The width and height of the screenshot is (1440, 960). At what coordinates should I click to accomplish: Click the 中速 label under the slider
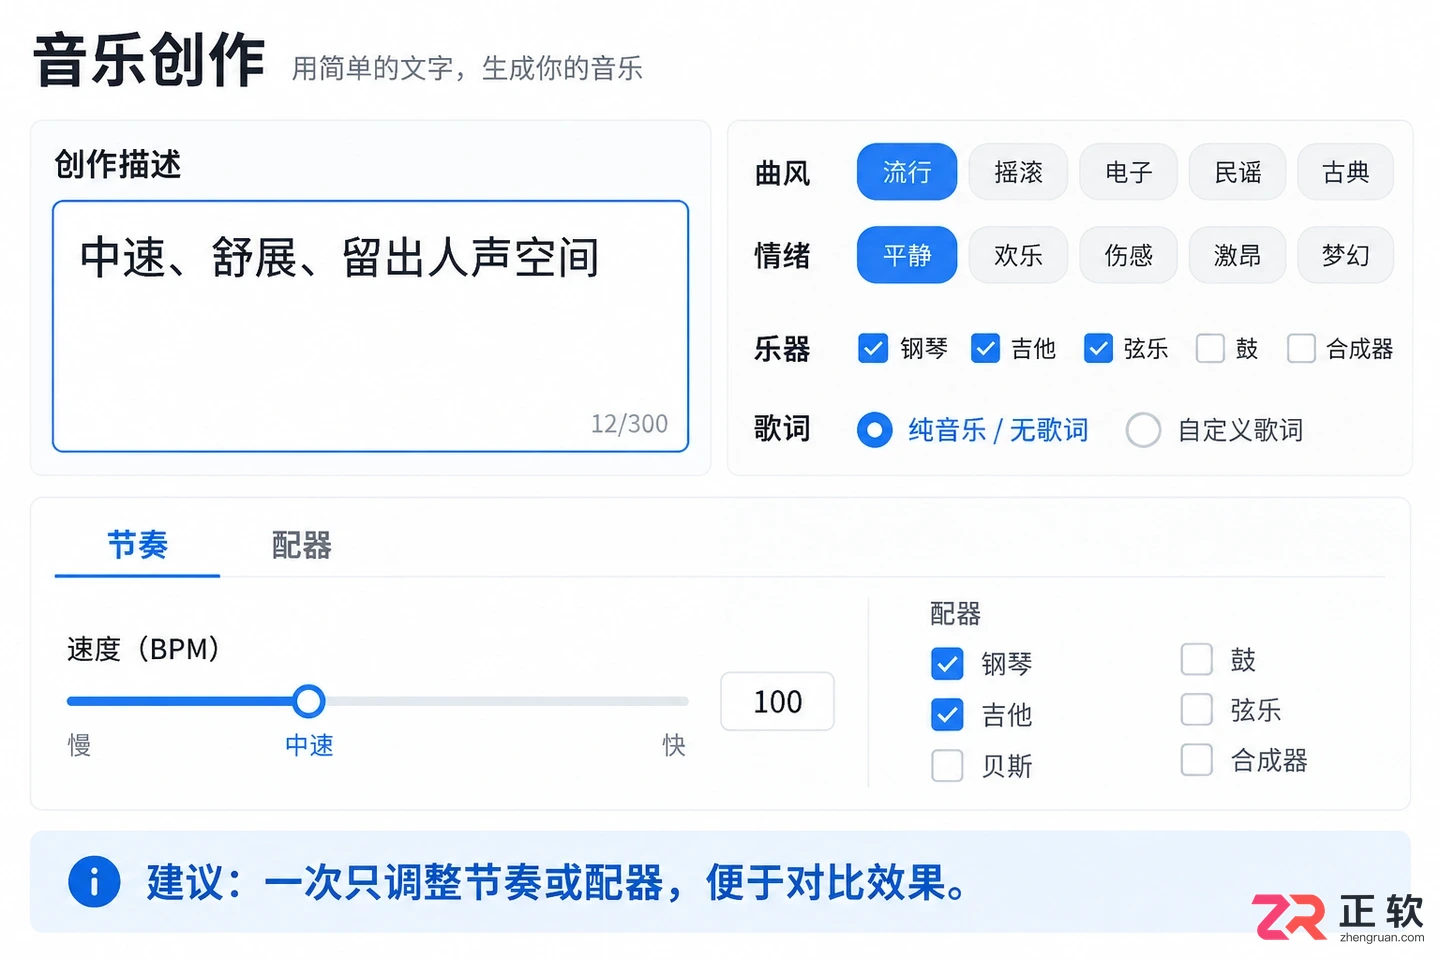point(309,745)
